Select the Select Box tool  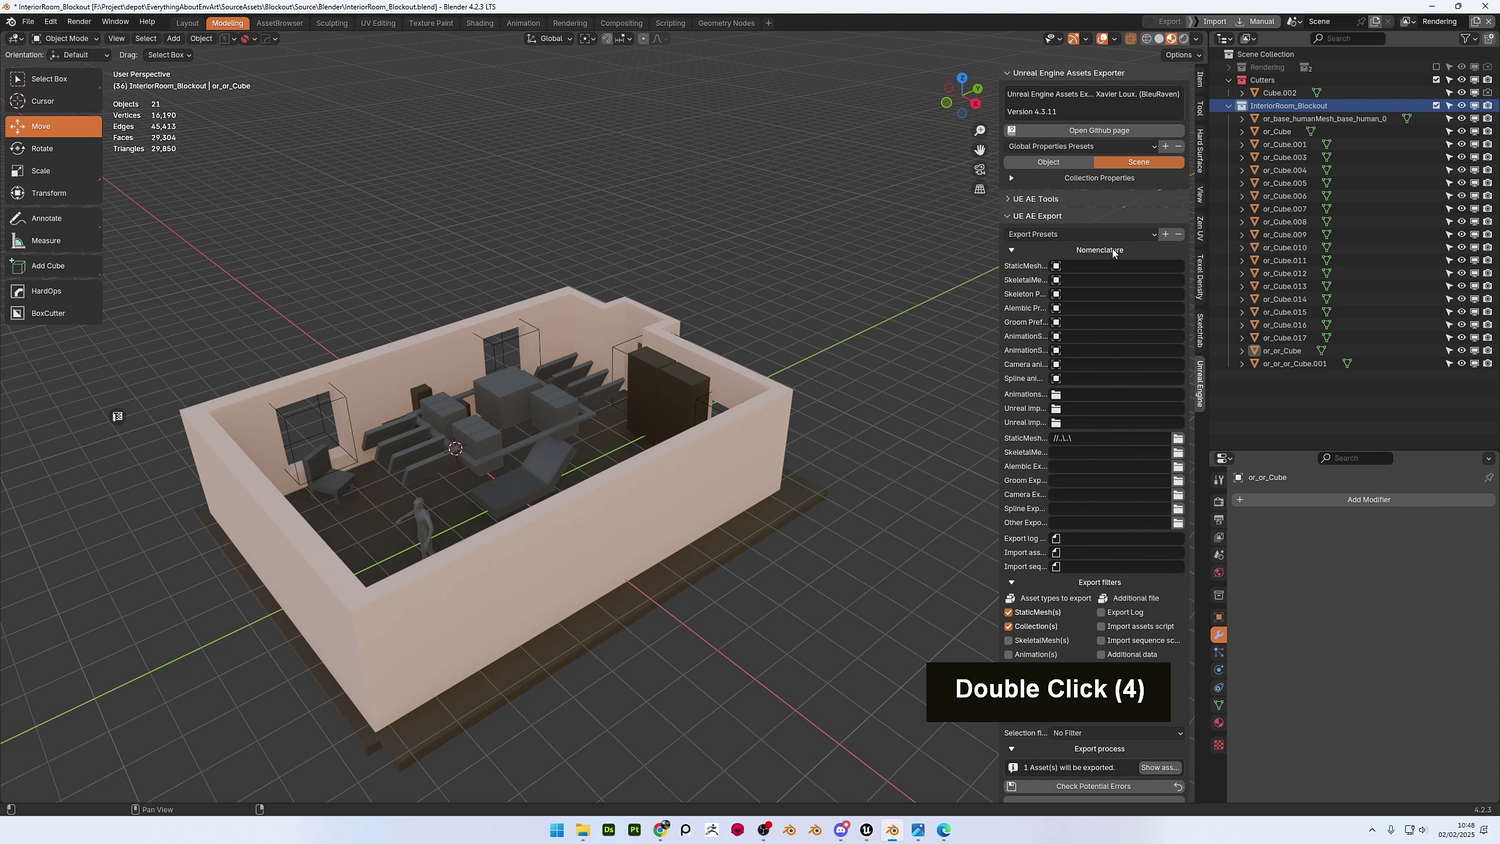[53, 79]
